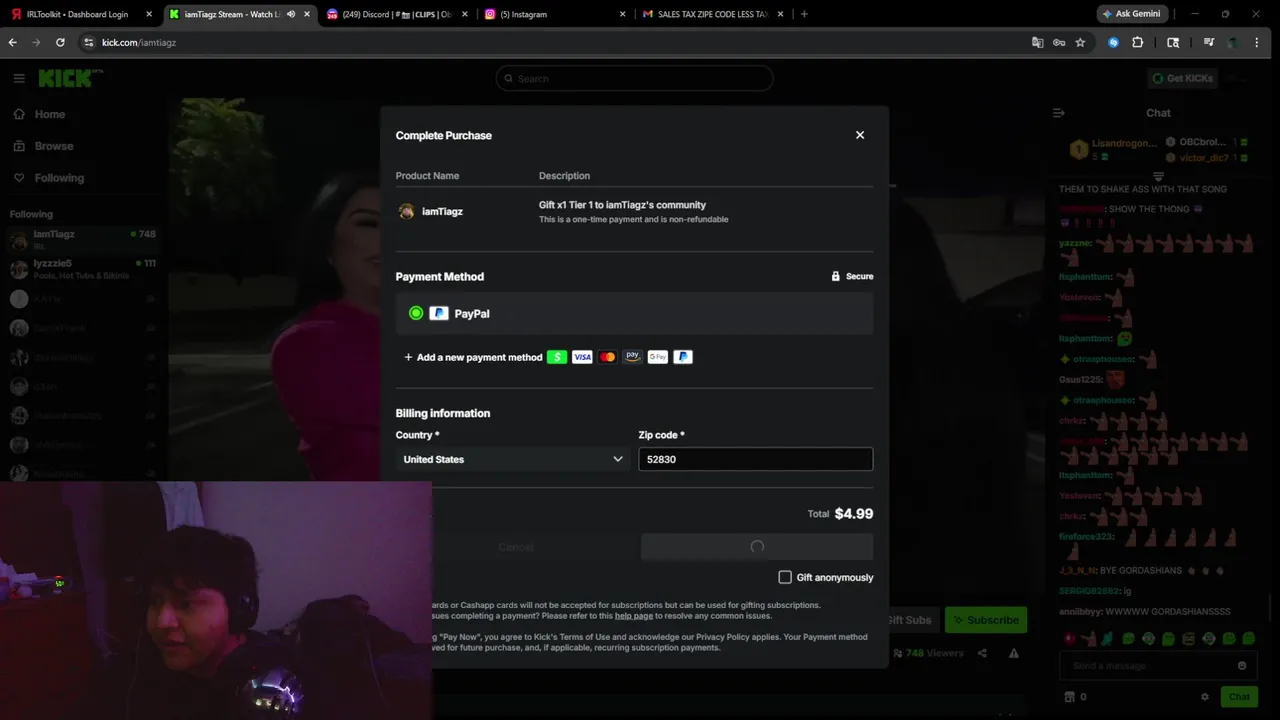Switch to the Instagram browser tab
The image size is (1280, 720).
coord(556,14)
